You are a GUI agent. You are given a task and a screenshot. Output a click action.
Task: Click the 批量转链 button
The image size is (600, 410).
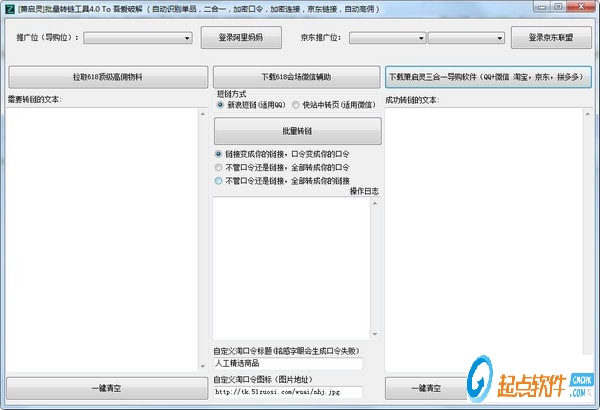pos(298,131)
